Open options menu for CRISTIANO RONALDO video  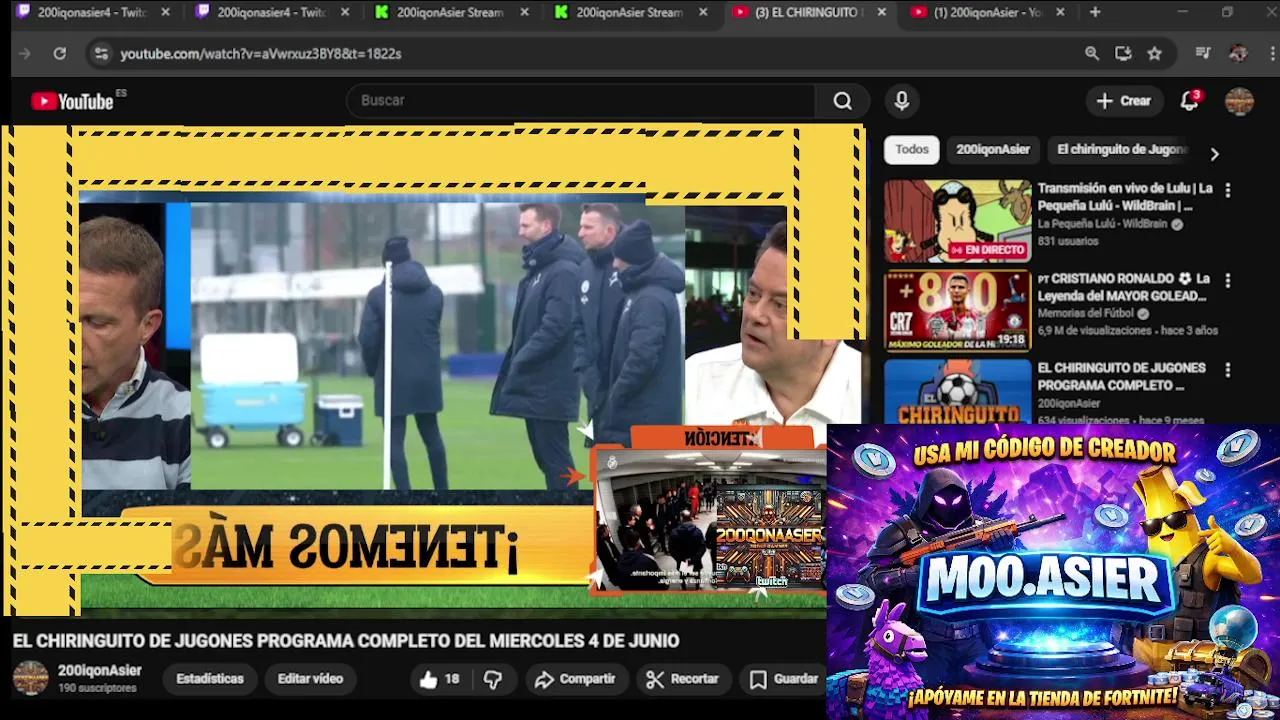pyautogui.click(x=1228, y=281)
